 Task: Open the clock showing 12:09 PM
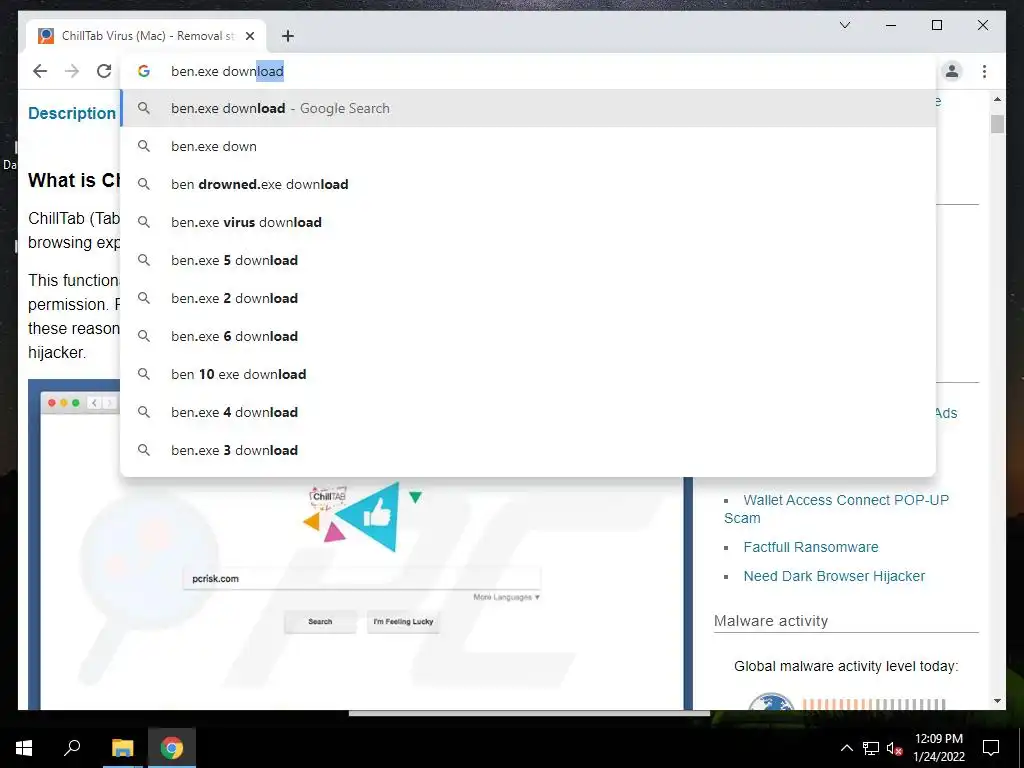point(938,748)
